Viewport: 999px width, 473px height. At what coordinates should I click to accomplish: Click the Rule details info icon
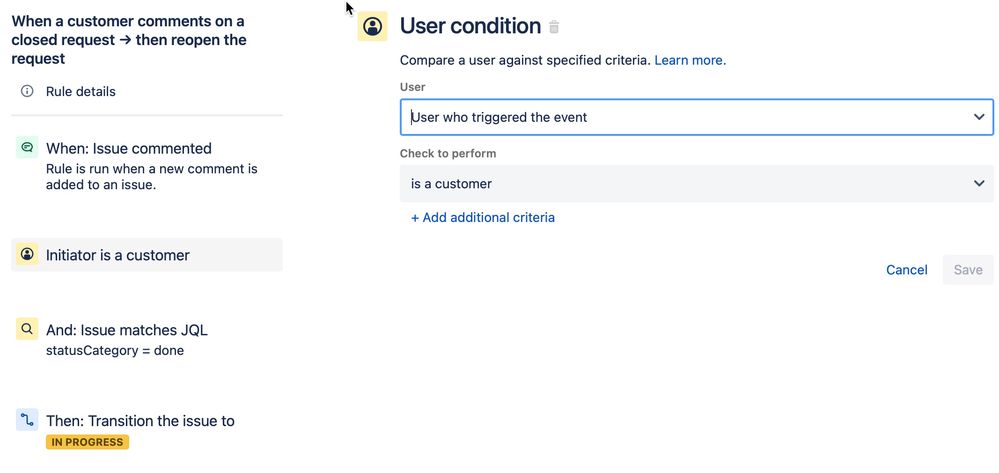[x=27, y=91]
